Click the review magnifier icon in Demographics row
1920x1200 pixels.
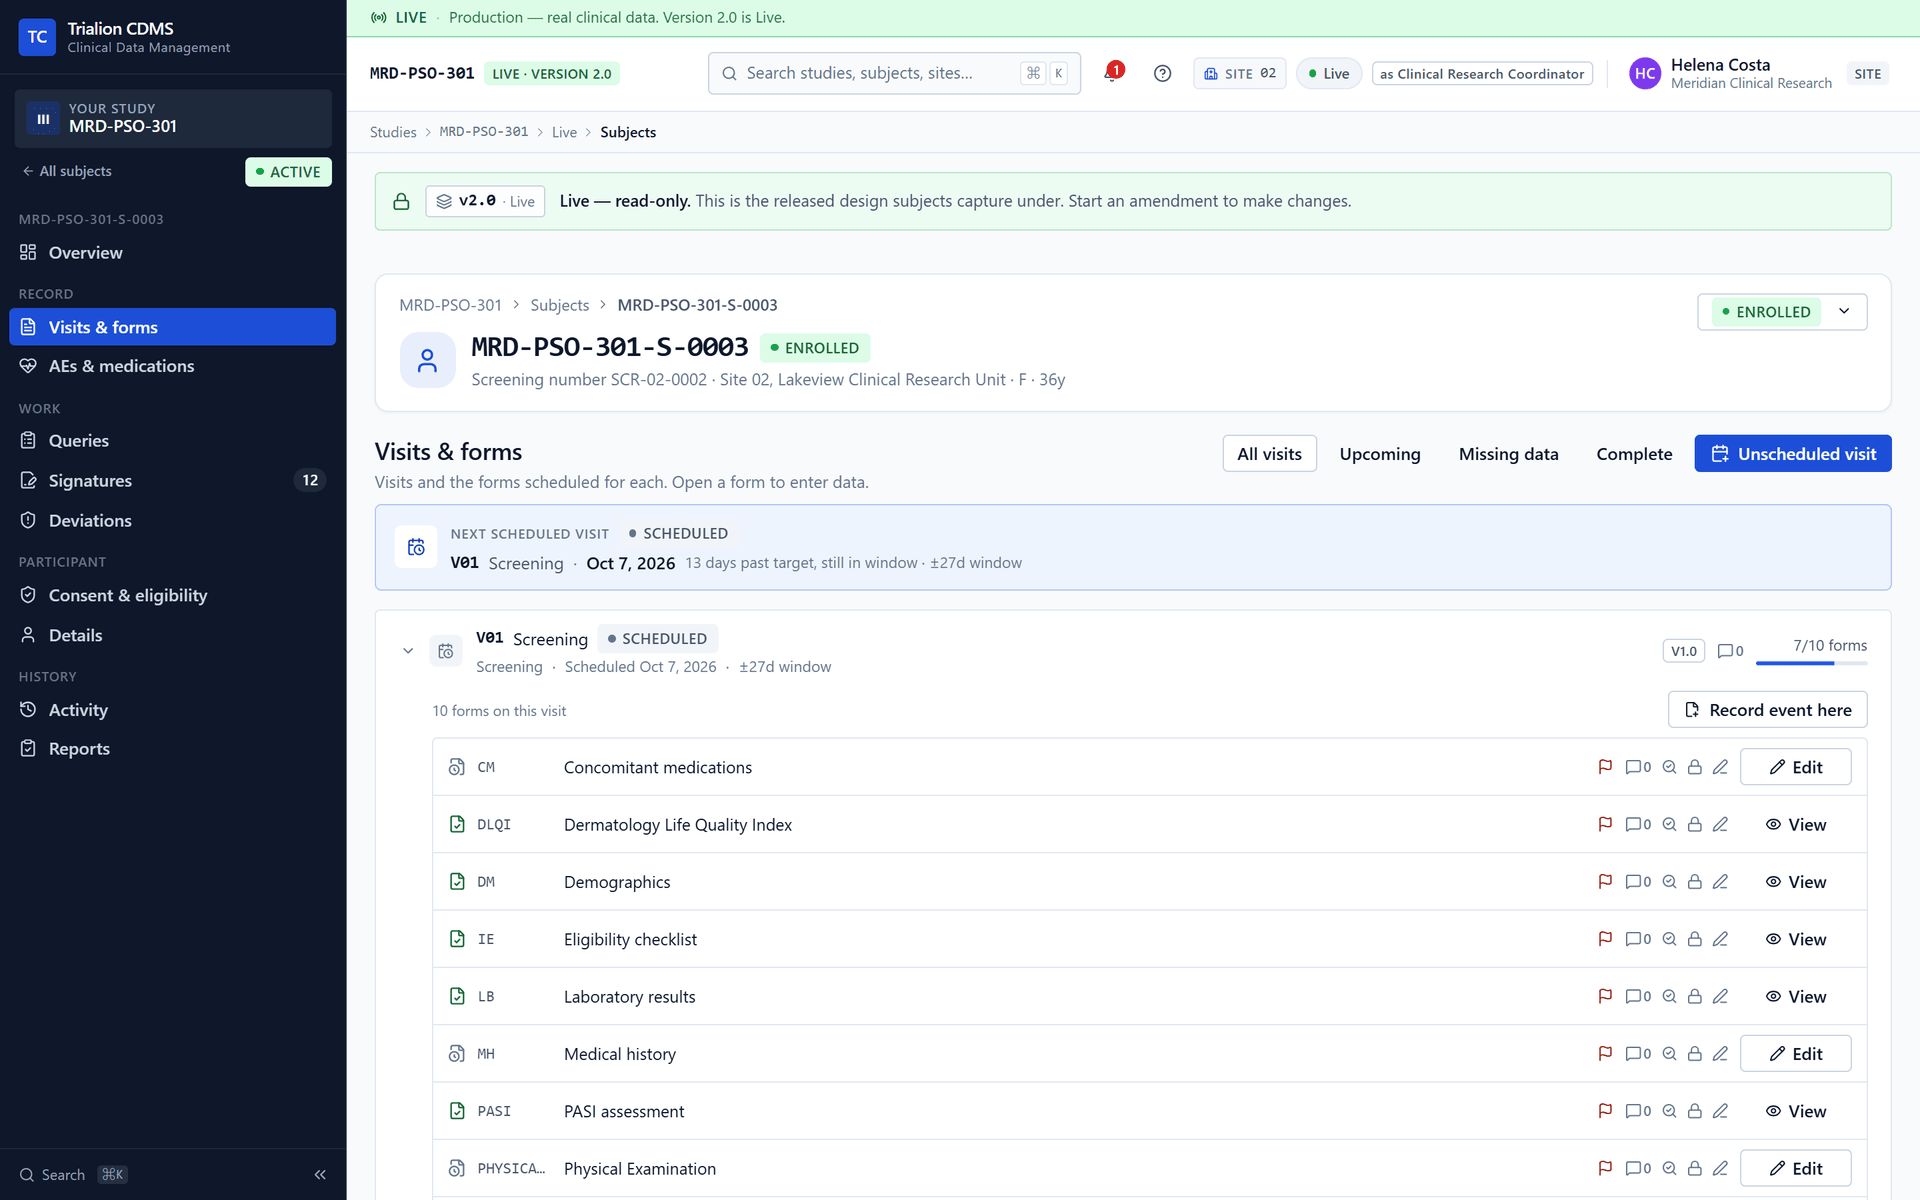(1669, 882)
